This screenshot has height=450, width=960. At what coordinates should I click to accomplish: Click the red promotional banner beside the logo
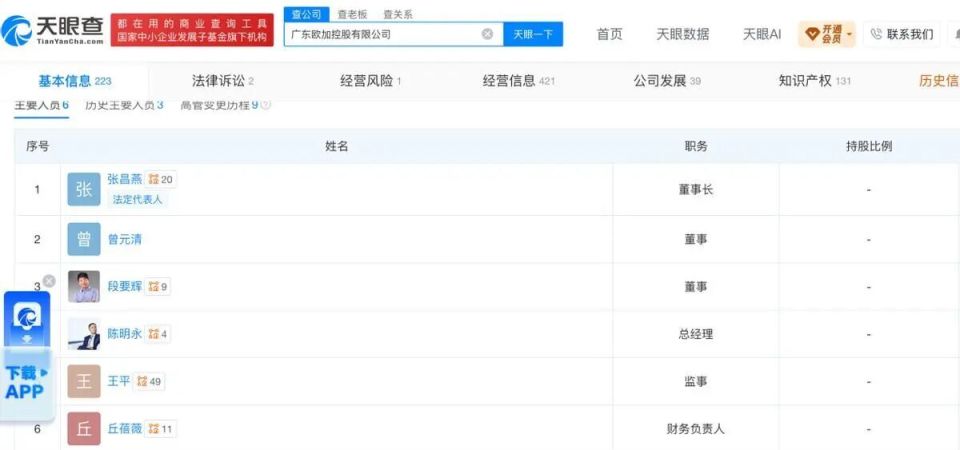192,30
